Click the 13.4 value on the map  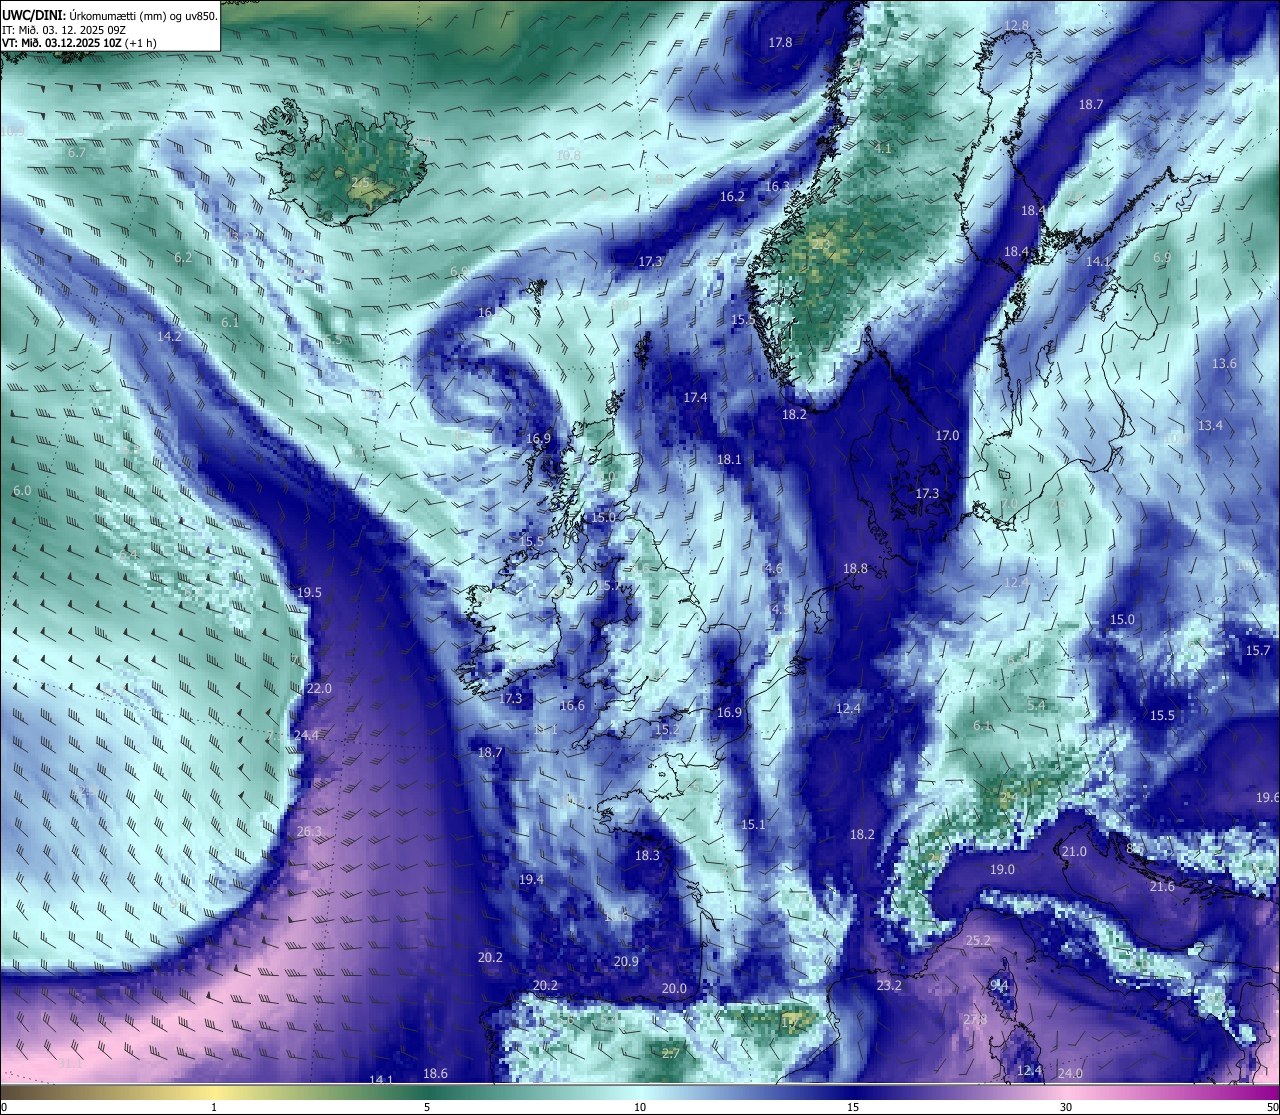point(1210,426)
